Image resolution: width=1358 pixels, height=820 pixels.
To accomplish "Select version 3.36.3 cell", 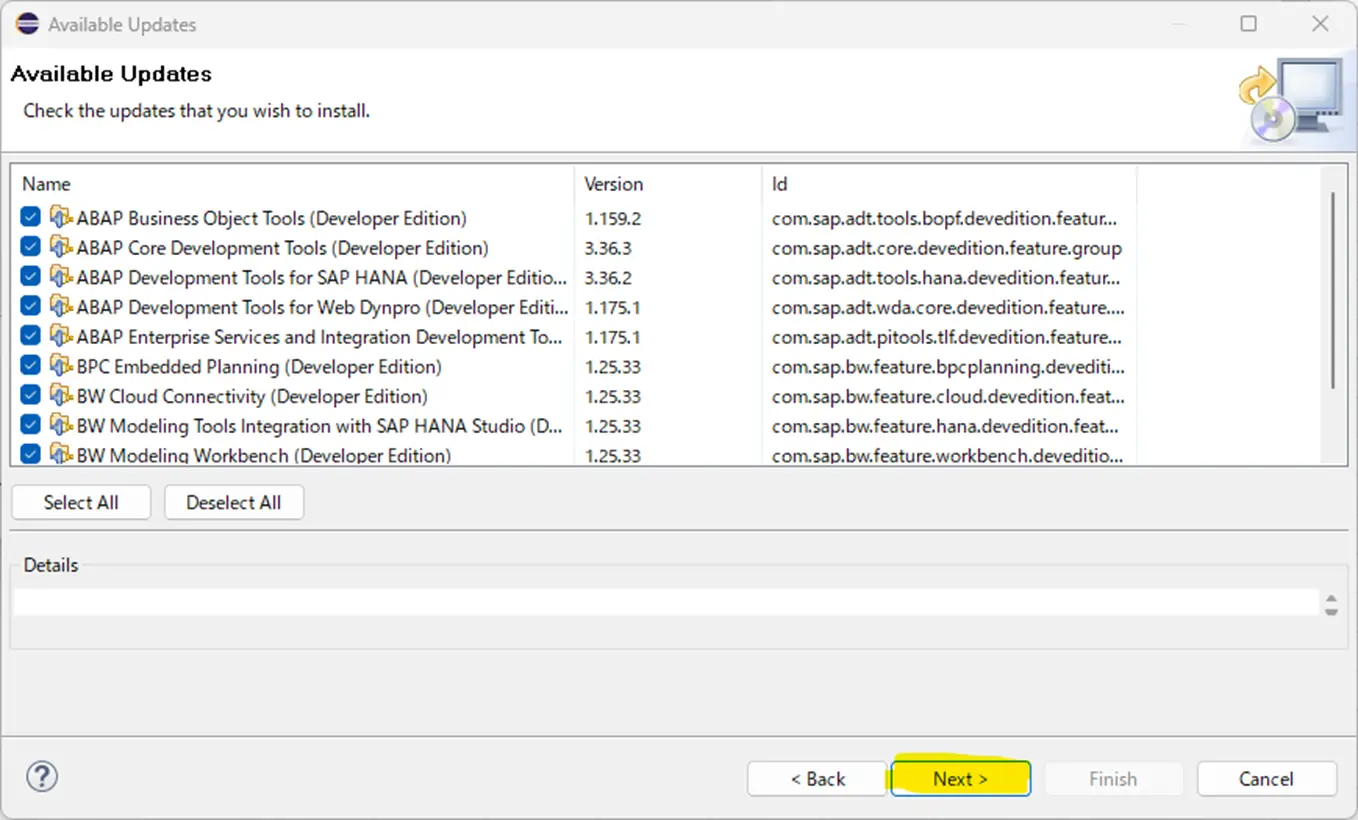I will (x=608, y=248).
